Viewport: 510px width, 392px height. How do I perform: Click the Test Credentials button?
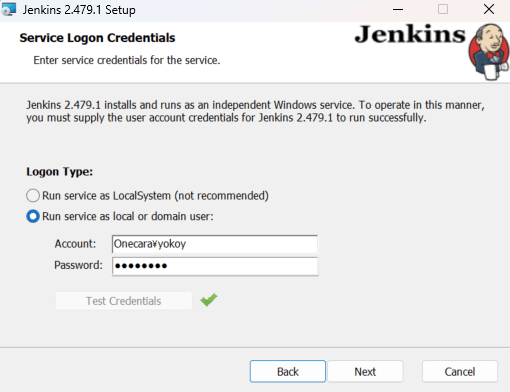(124, 301)
